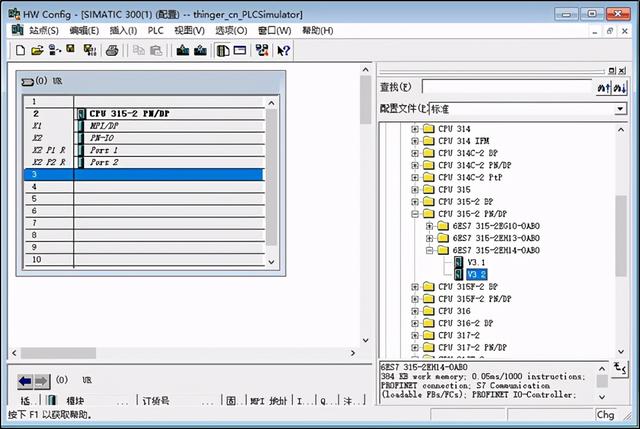Screen dimensions: 640x429
Task: Click the Download to Module icon
Action: click(183, 50)
